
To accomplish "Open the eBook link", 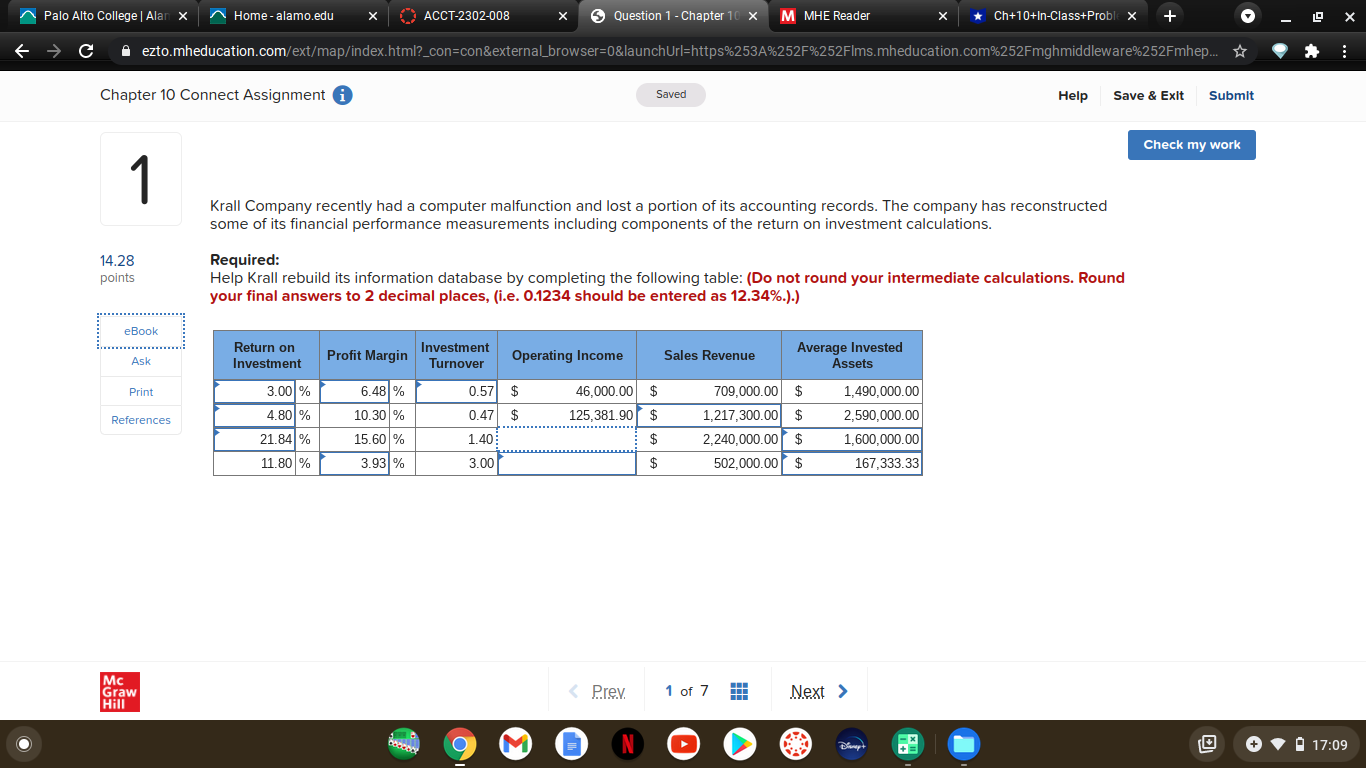I will [x=140, y=331].
